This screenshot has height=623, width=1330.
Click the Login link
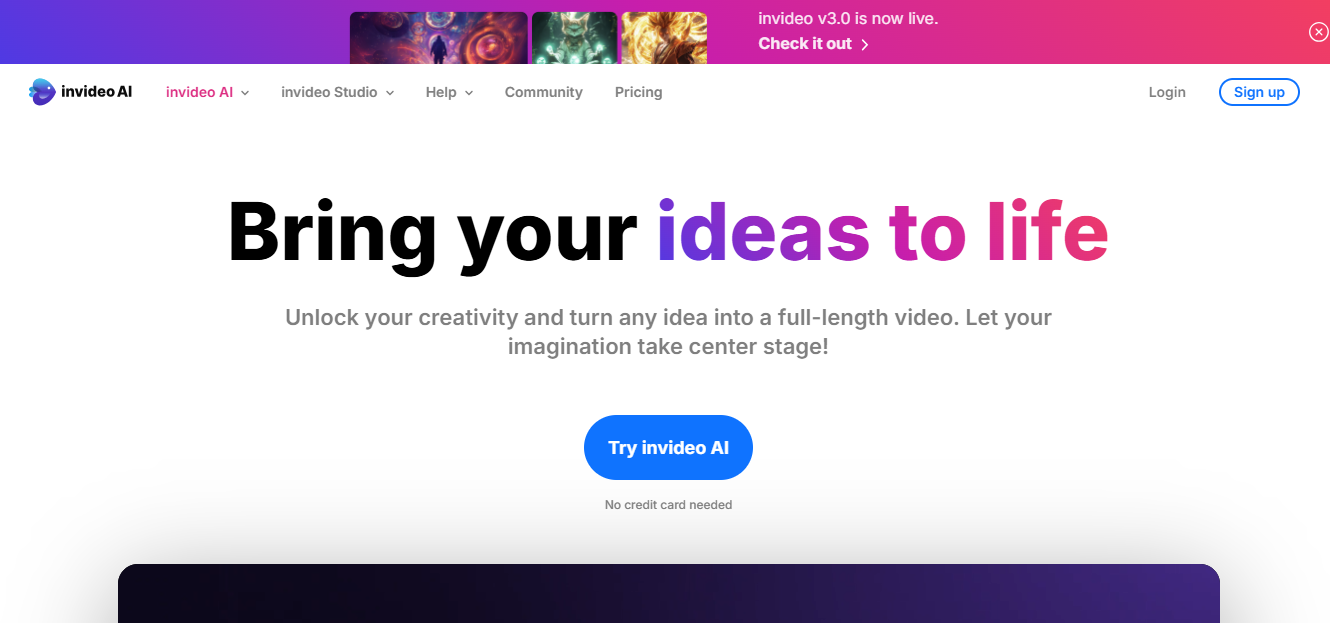tap(1167, 92)
